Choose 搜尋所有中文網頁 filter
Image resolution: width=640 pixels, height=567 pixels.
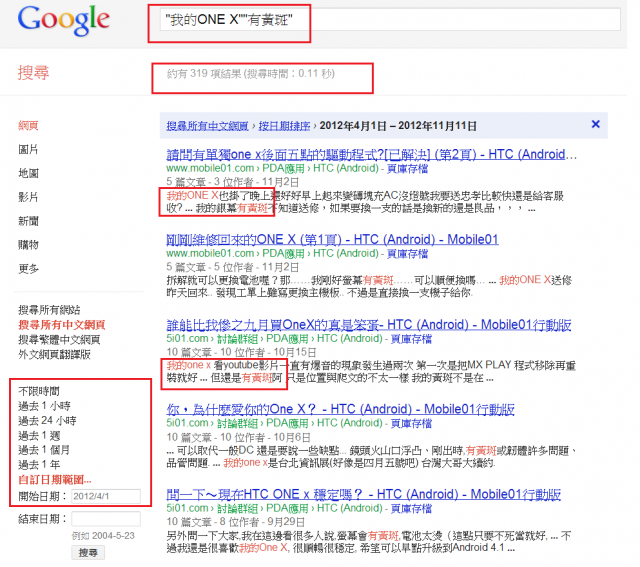point(62,325)
